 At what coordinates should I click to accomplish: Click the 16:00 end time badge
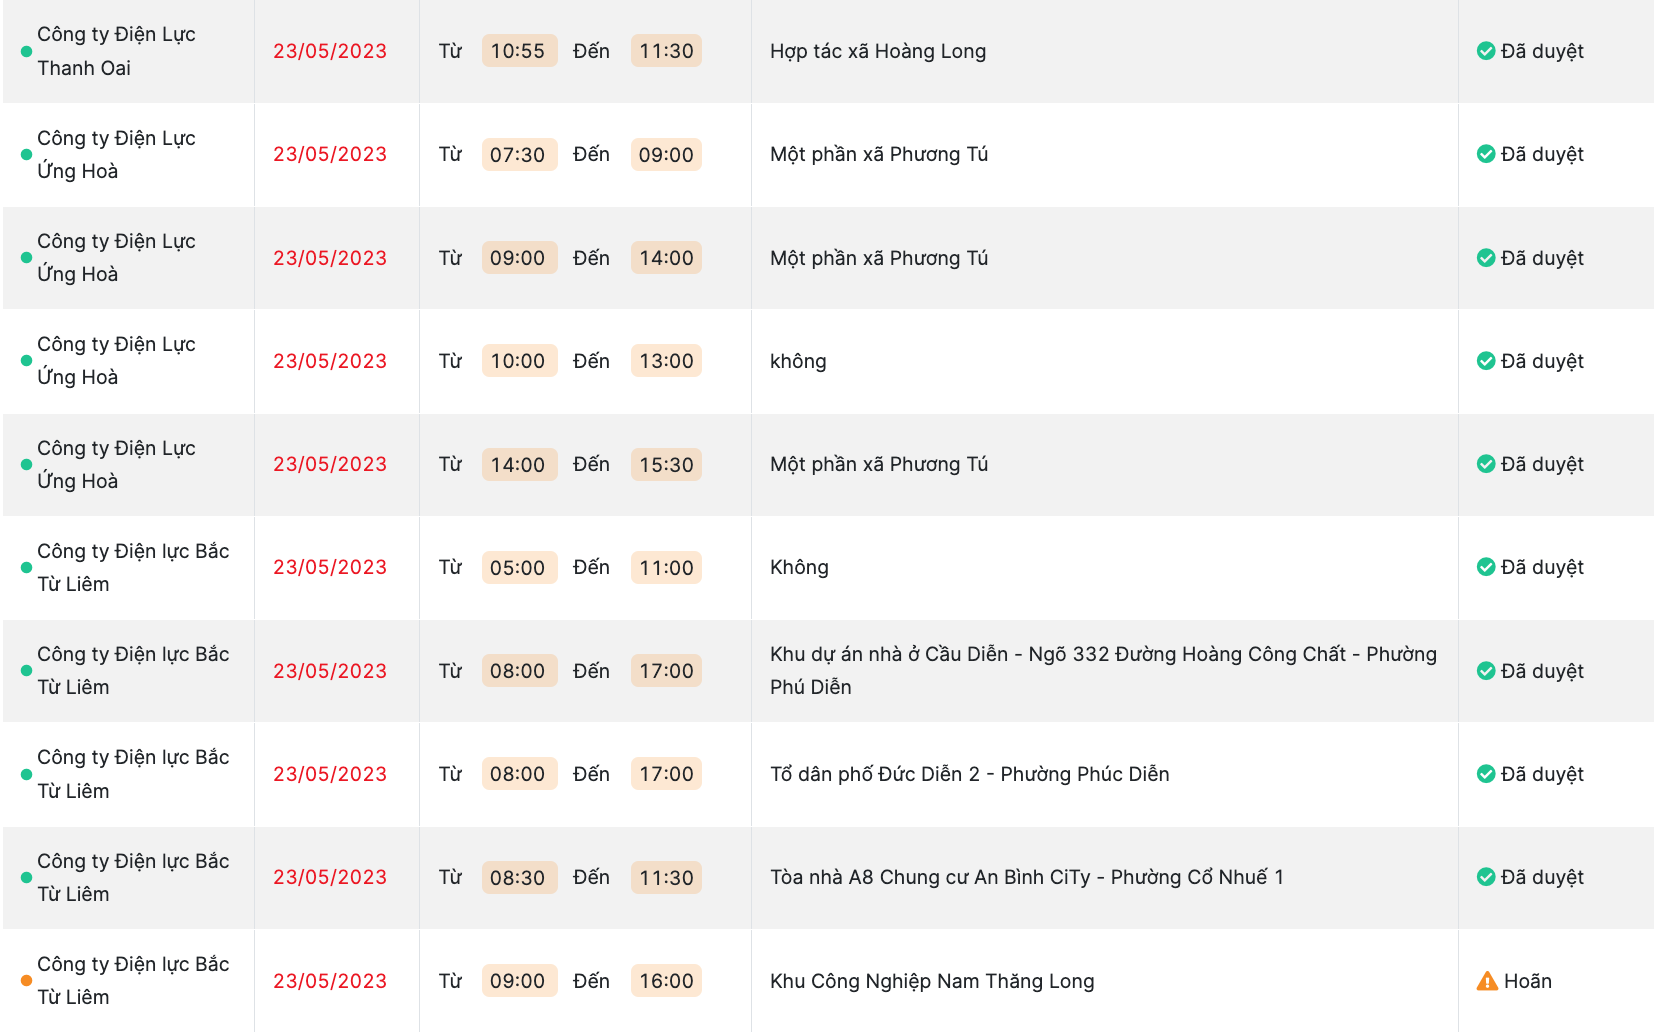coord(666,981)
